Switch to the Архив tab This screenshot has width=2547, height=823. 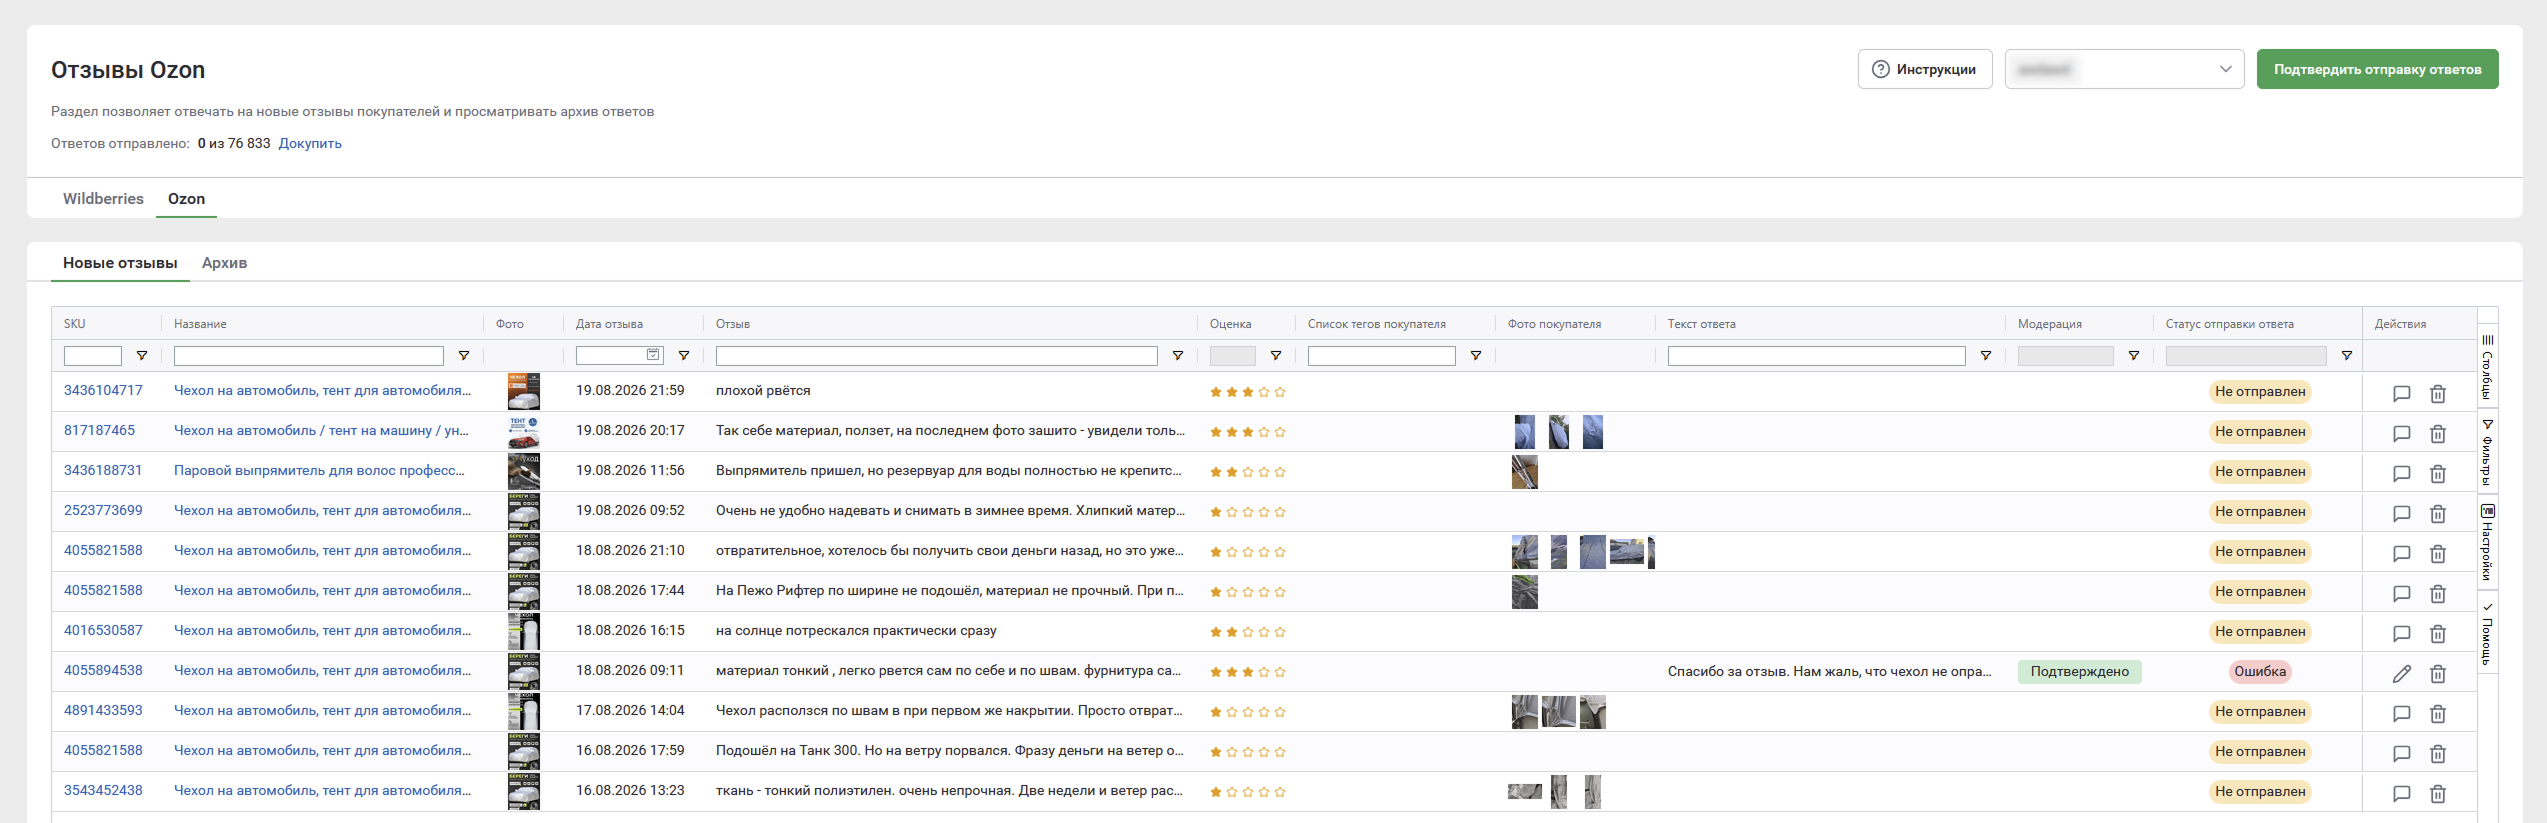[224, 263]
